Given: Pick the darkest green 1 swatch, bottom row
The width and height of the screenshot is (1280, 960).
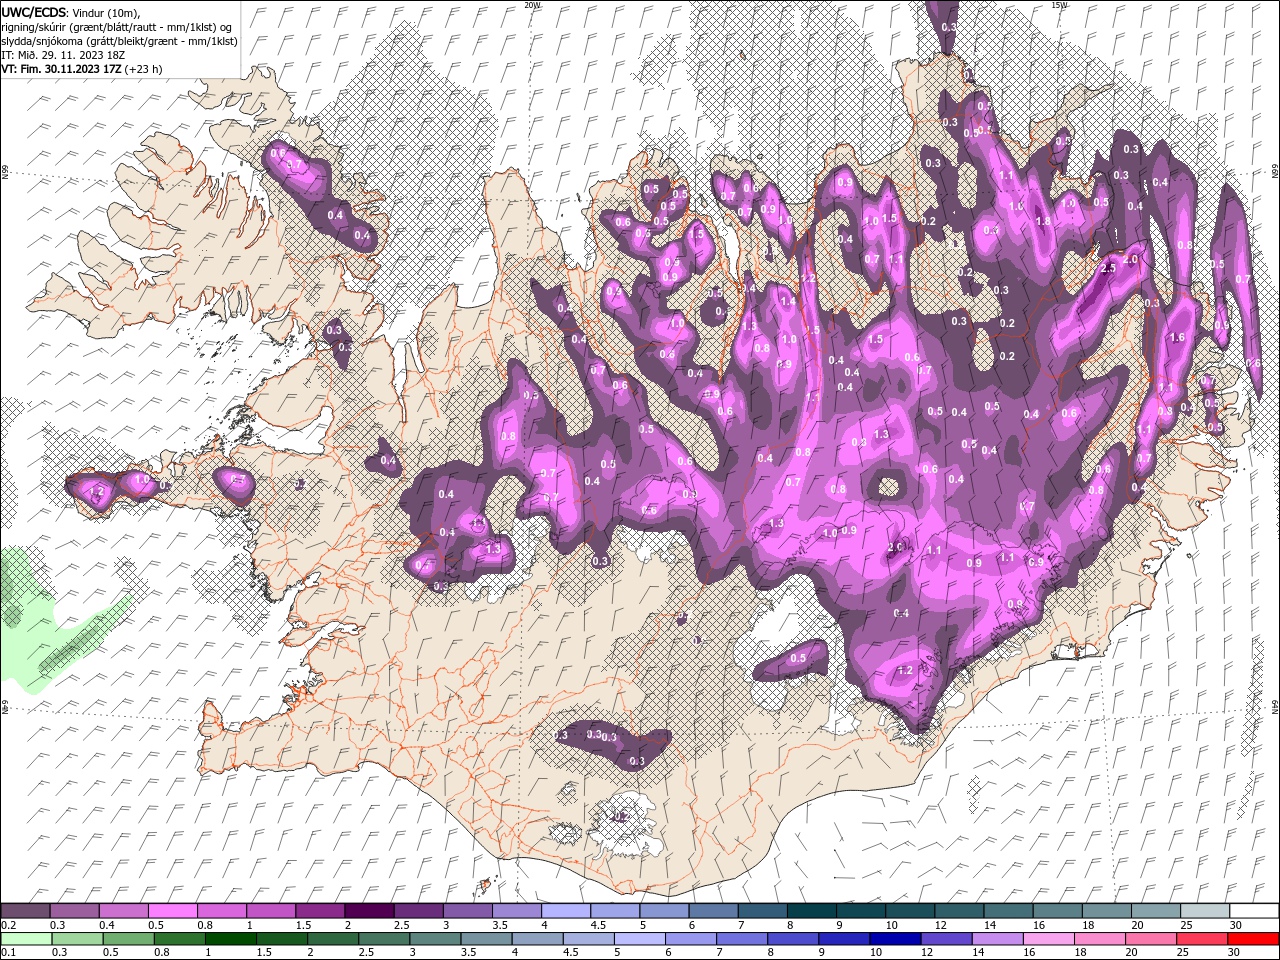Looking at the screenshot, I should point(230,938).
